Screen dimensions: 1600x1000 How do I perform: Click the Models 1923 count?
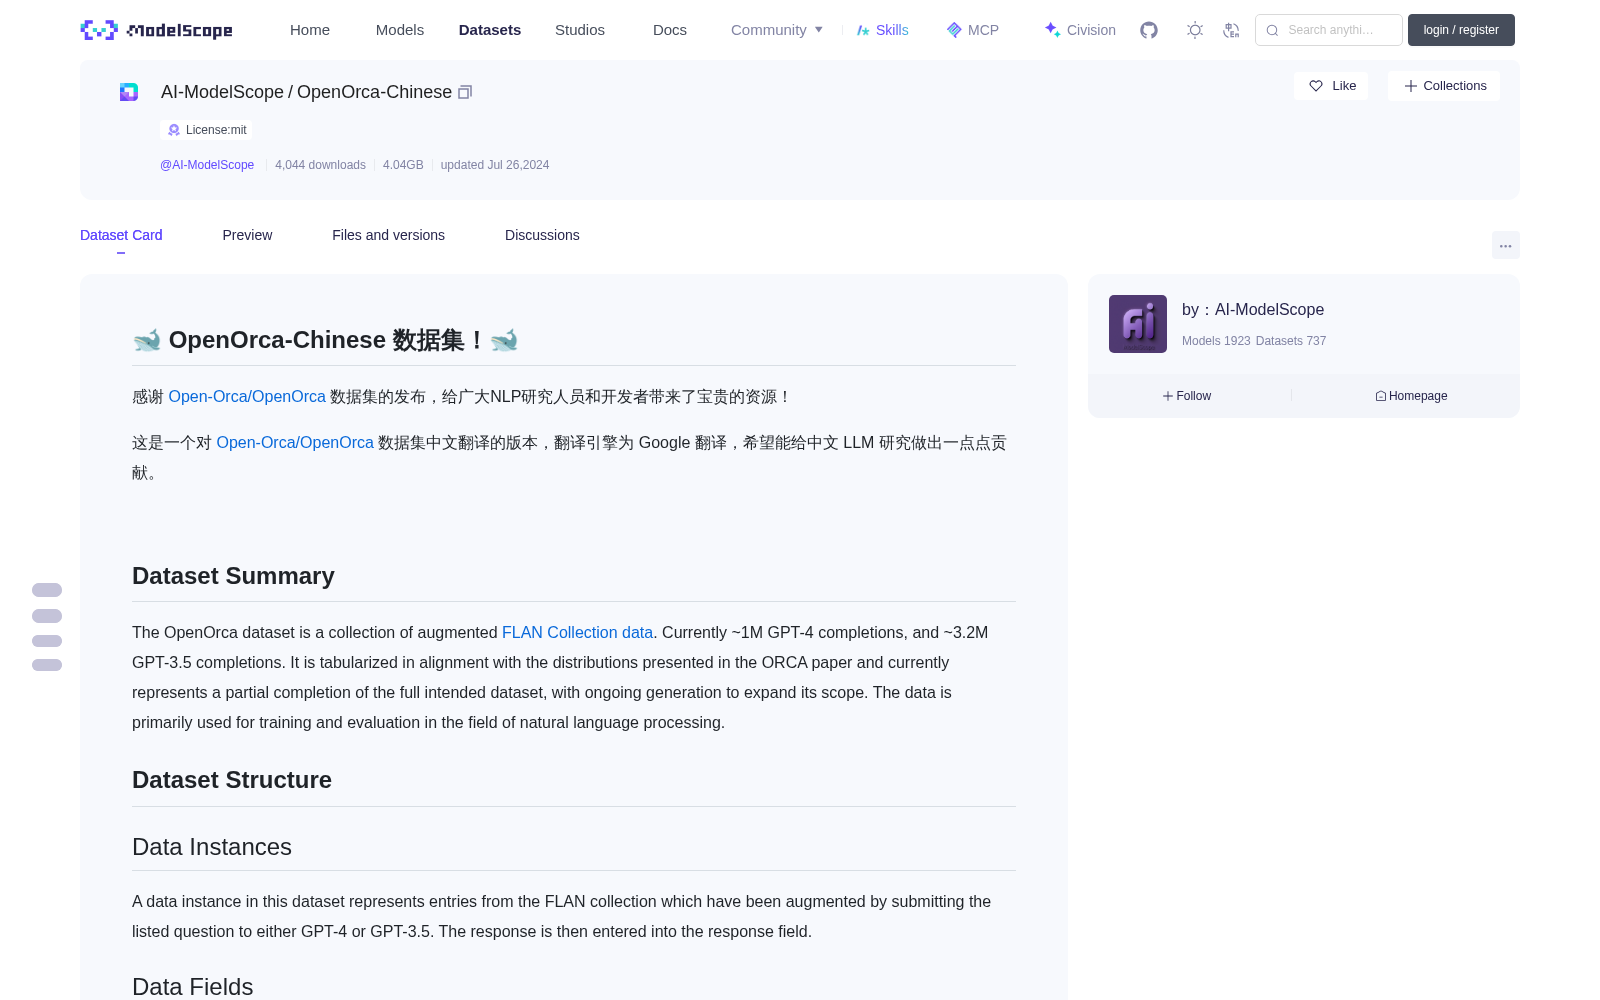coord(1216,341)
